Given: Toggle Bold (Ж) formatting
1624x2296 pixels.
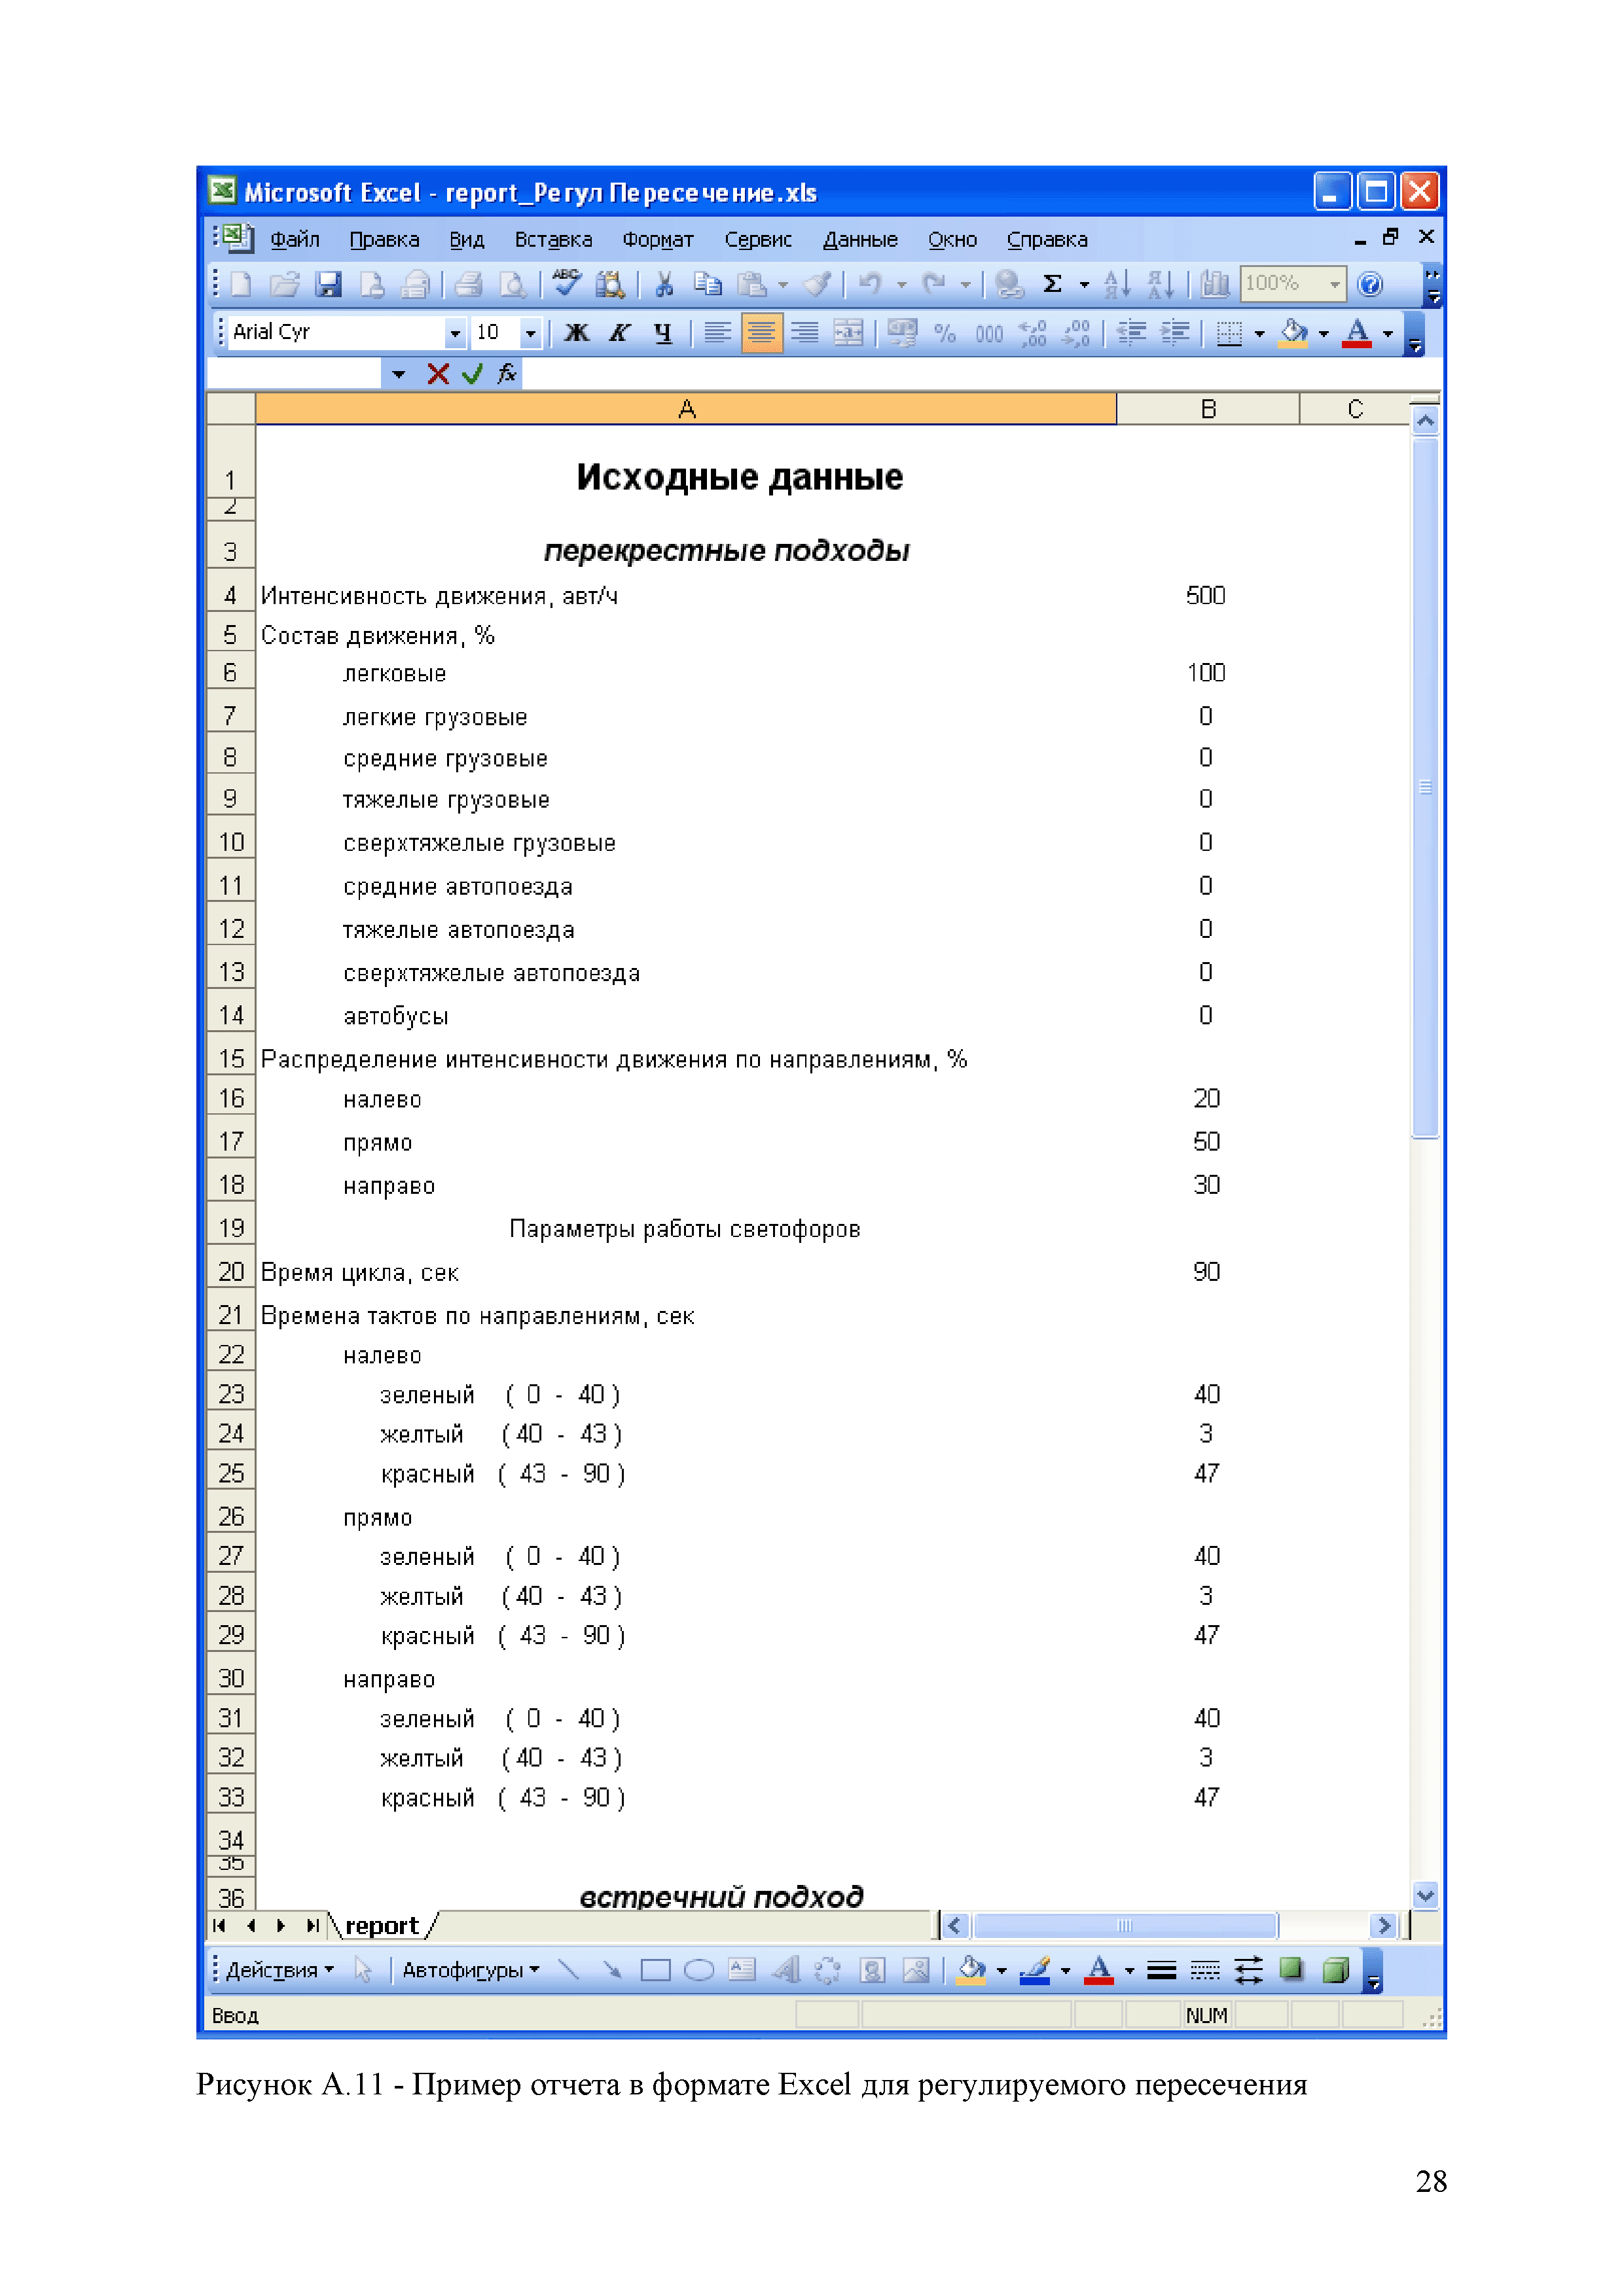Looking at the screenshot, I should point(576,333).
